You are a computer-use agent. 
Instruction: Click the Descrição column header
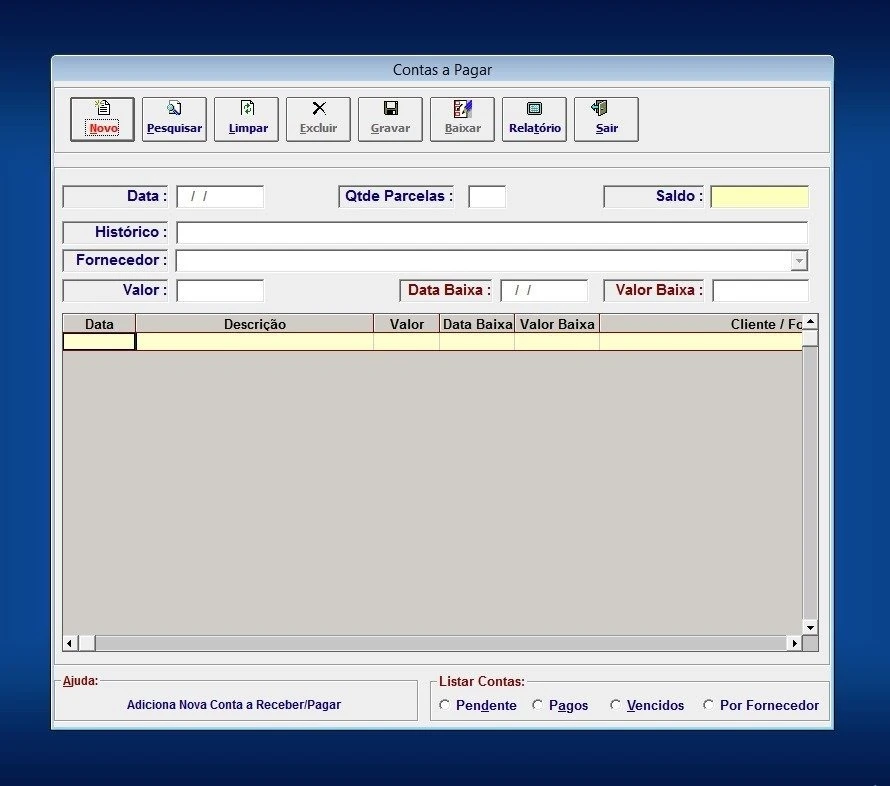tap(254, 324)
